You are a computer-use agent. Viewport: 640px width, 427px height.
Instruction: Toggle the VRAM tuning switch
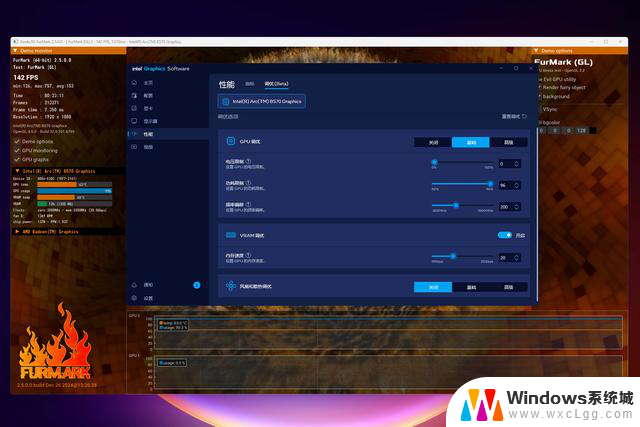(504, 235)
